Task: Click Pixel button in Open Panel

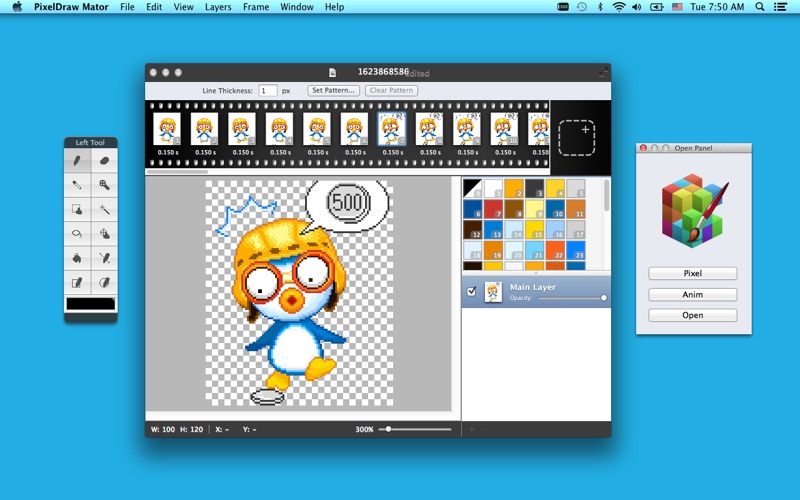Action: pyautogui.click(x=692, y=273)
